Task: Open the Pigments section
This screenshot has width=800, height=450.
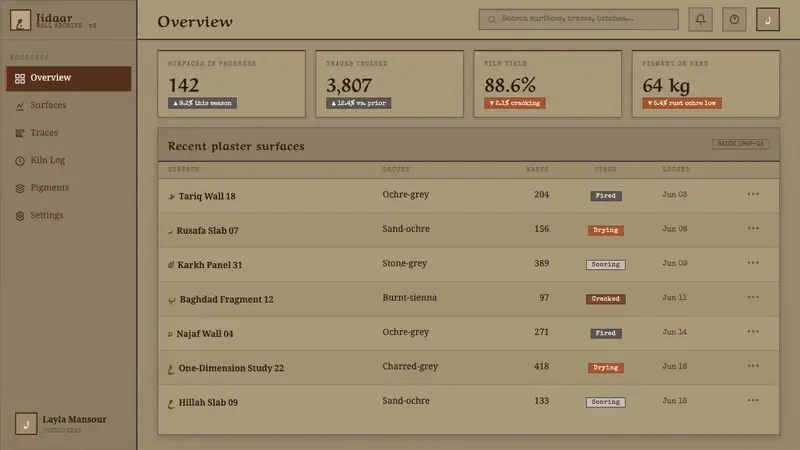Action: 68,188
